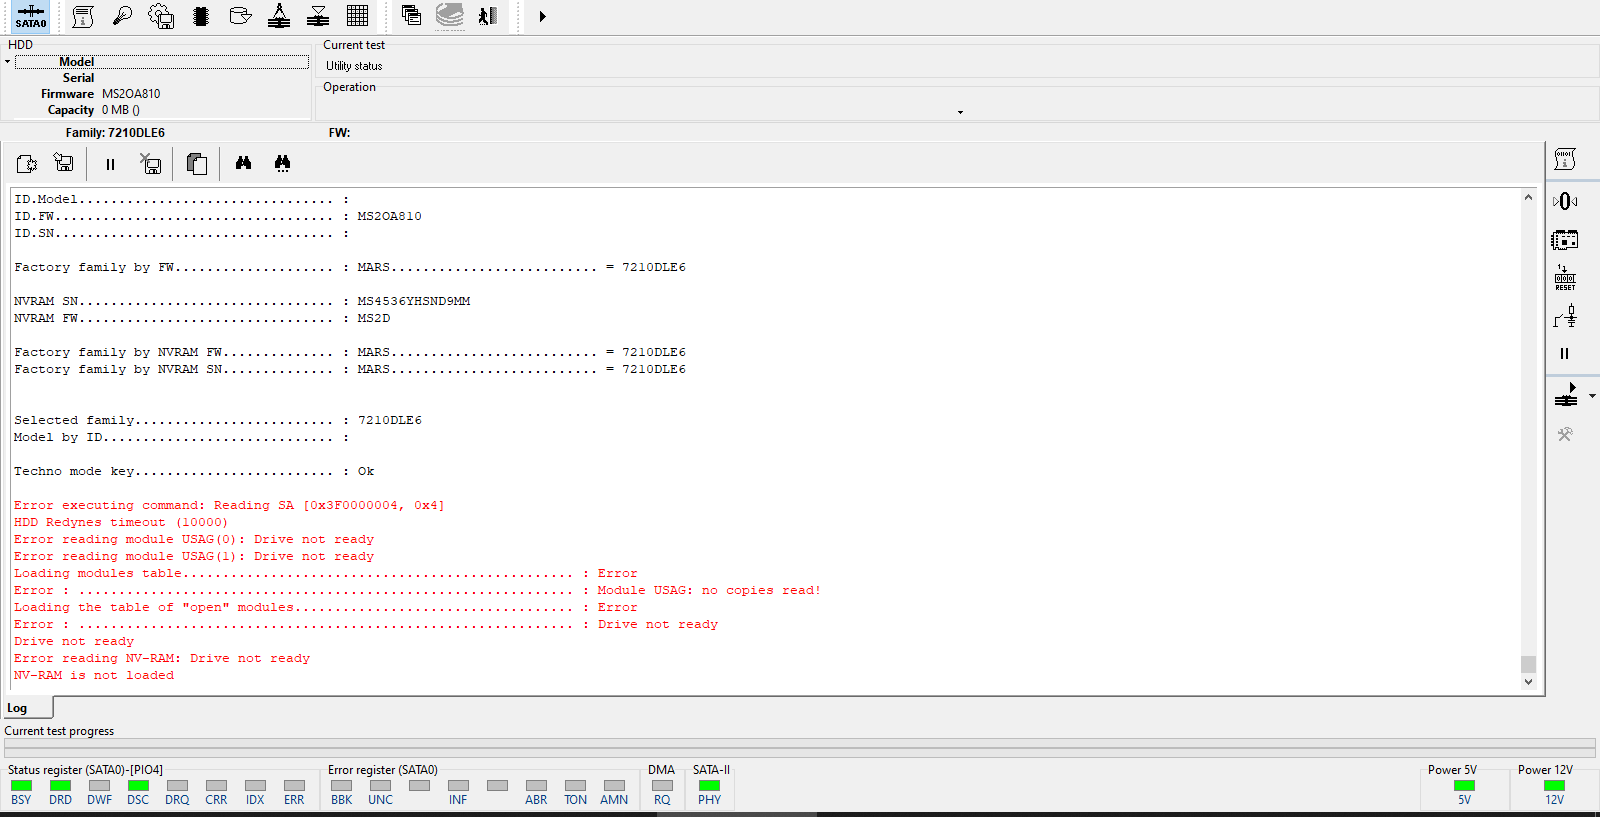Click the RESET counter icon in right sidebar
Image resolution: width=1600 pixels, height=817 pixels.
(x=1565, y=277)
